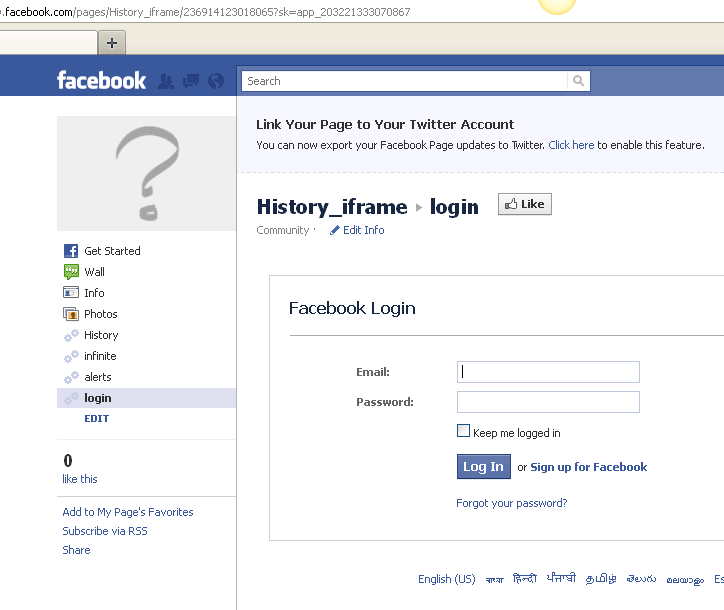Image resolution: width=724 pixels, height=610 pixels.
Task: Click the friend requests icon in header
Action: coord(166,81)
